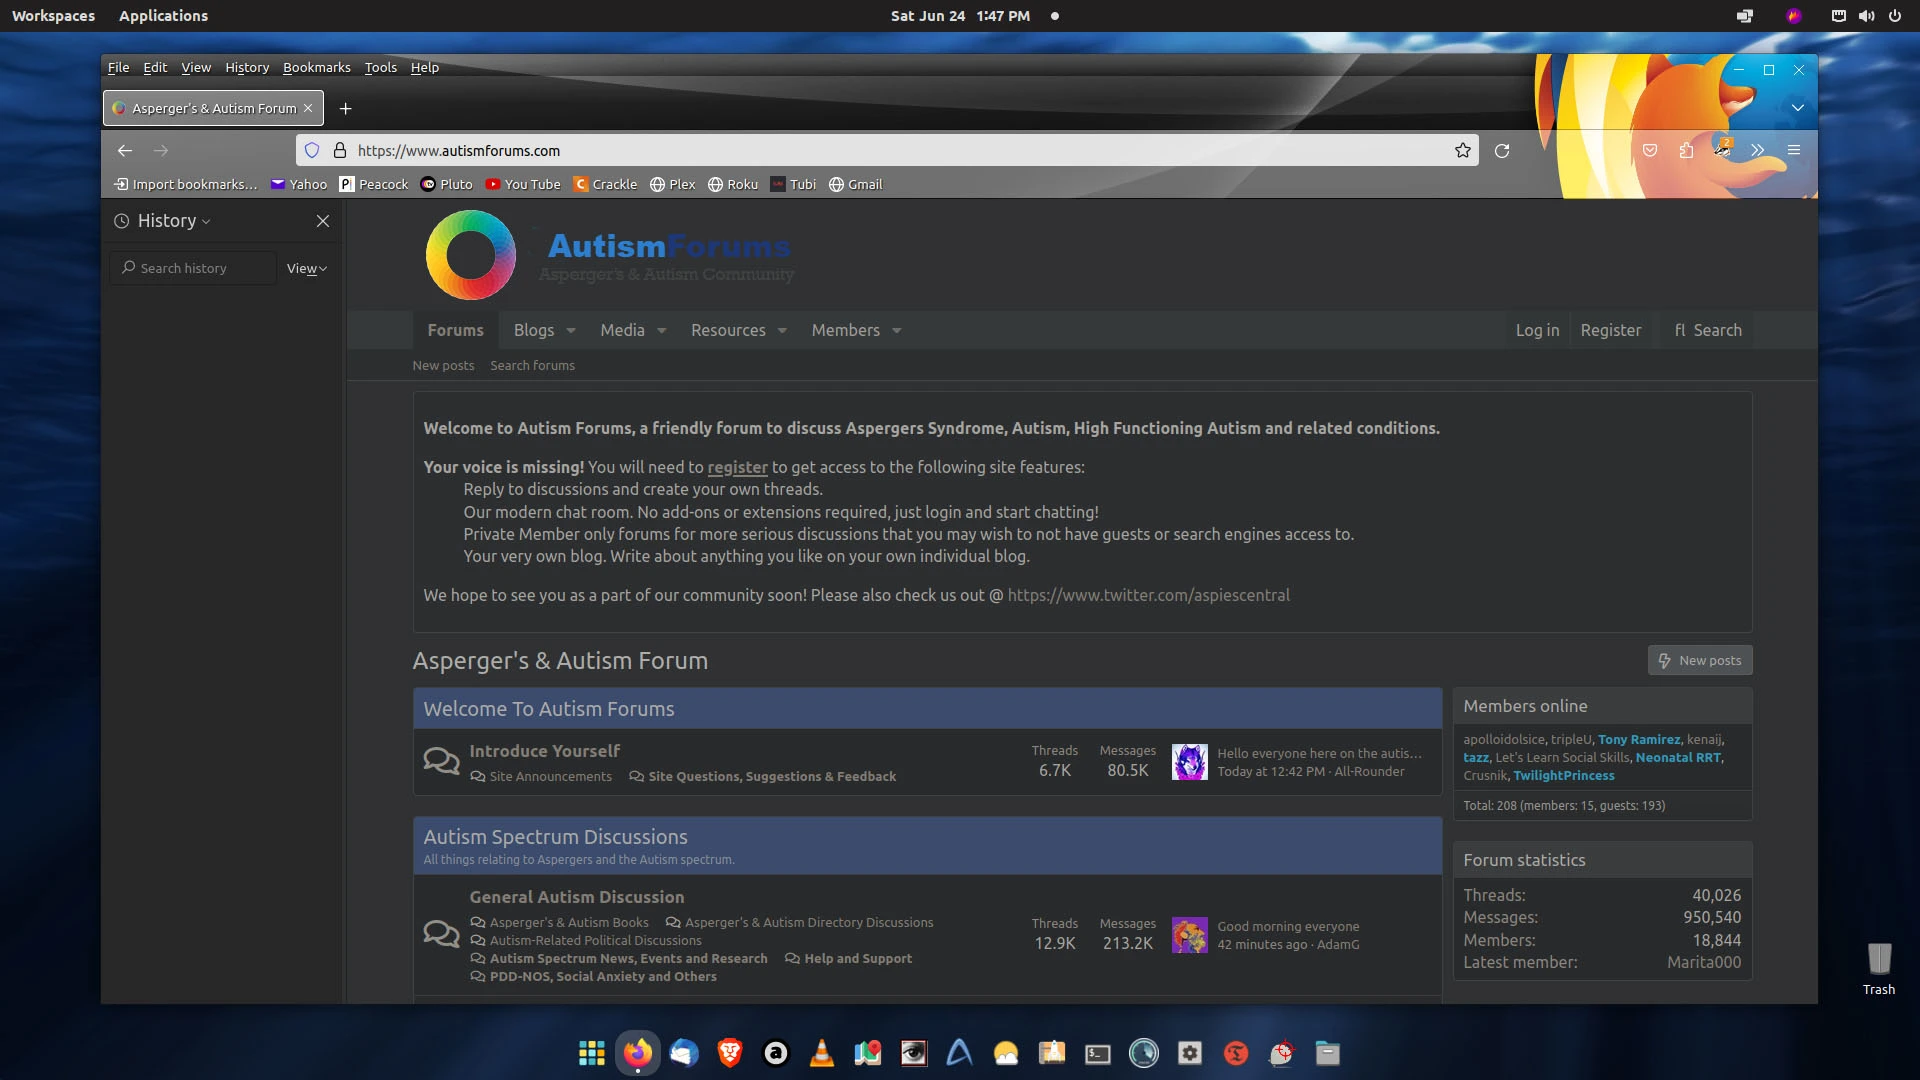Show more toolbar tools overflow

click(1758, 150)
